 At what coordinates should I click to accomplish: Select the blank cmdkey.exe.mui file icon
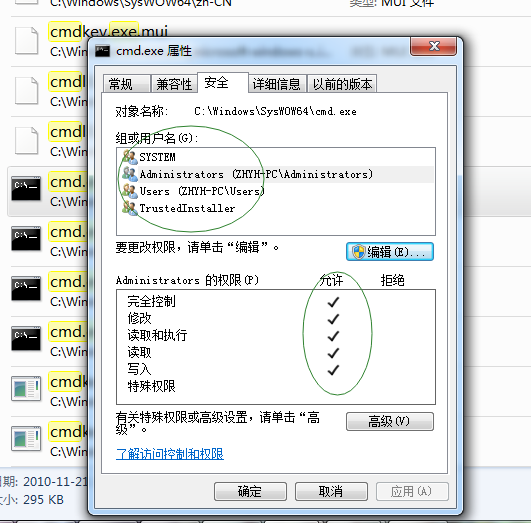click(26, 41)
